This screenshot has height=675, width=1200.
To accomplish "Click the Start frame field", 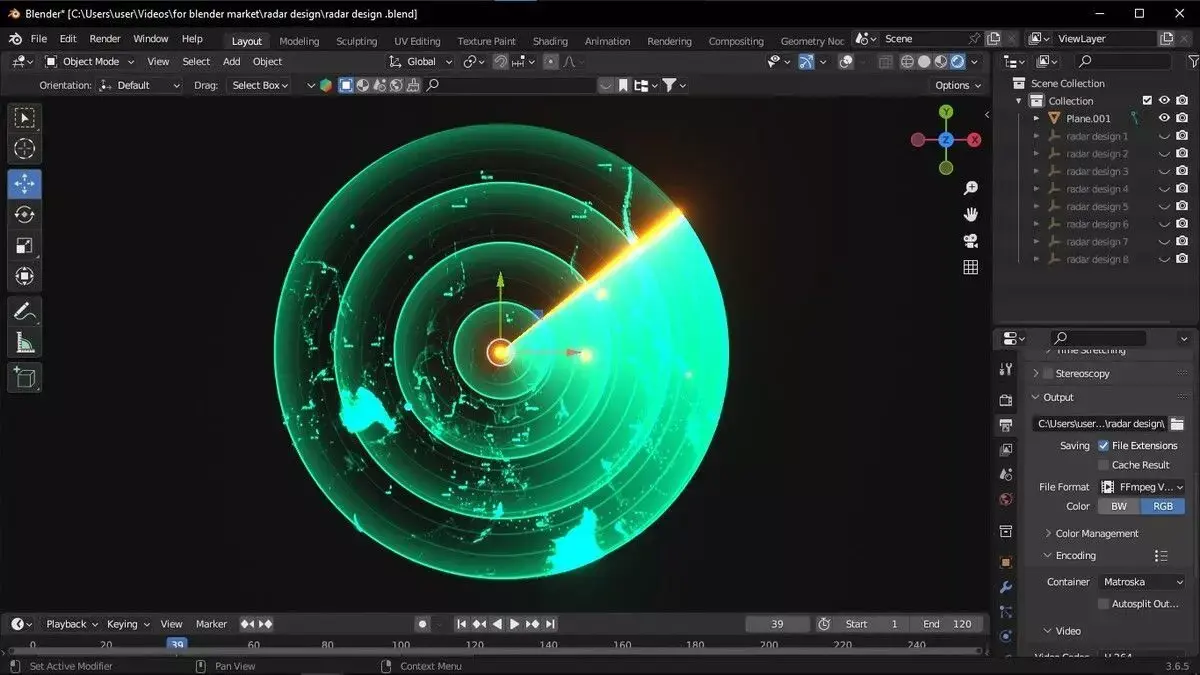I will (873, 624).
